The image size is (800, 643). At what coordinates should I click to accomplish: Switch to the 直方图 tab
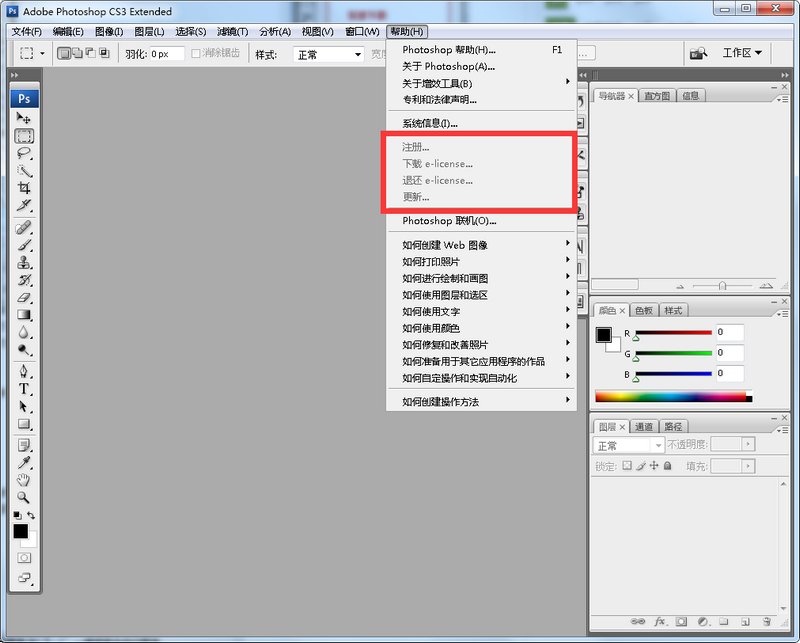coord(657,96)
